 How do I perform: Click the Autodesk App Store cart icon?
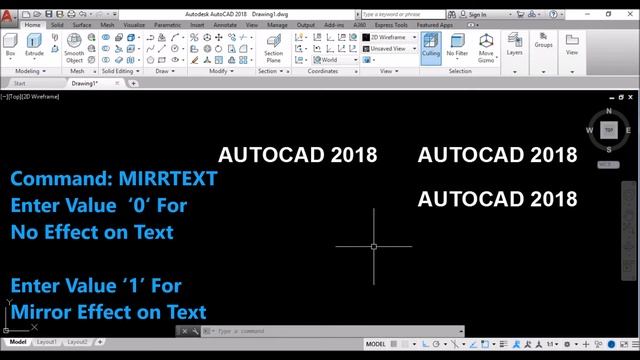[x=520, y=14]
